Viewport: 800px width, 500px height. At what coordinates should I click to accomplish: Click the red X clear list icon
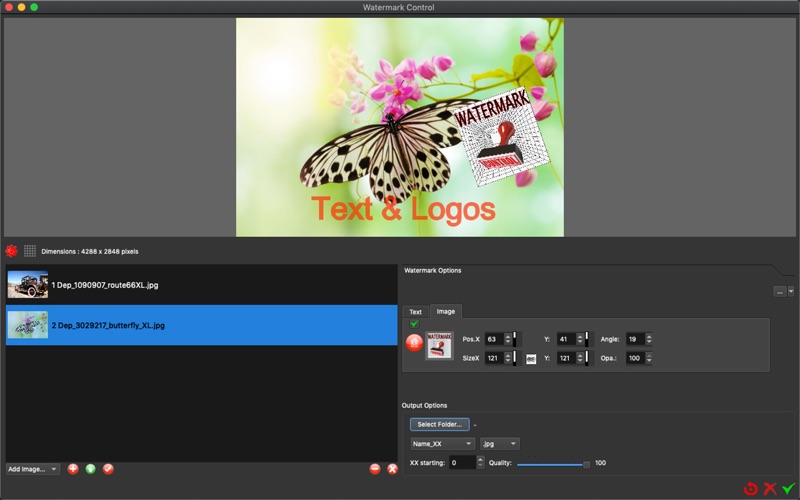(x=392, y=469)
